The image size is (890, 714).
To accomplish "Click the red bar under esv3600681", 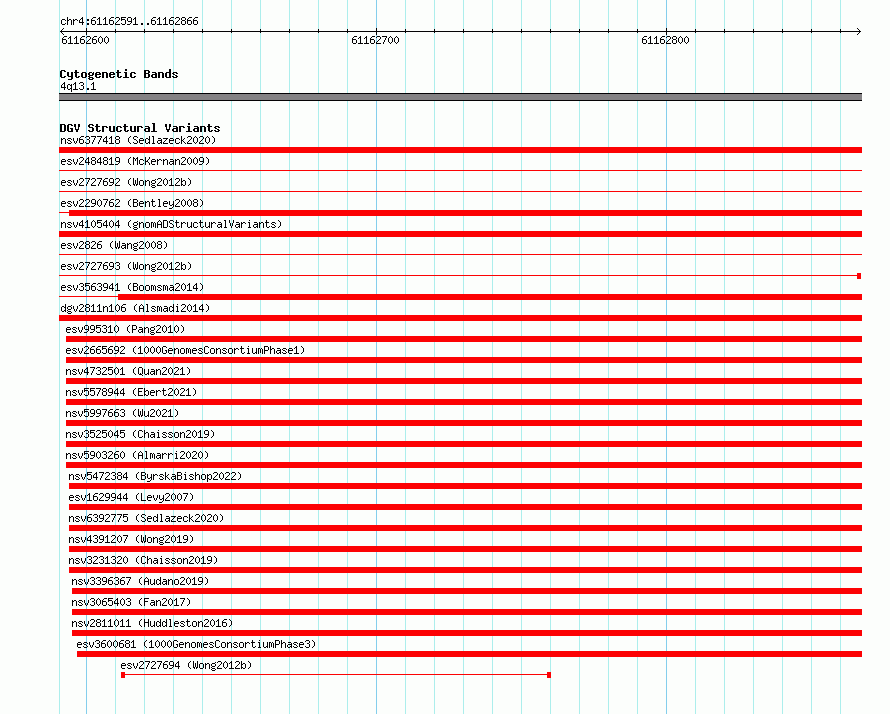I will point(469,654).
